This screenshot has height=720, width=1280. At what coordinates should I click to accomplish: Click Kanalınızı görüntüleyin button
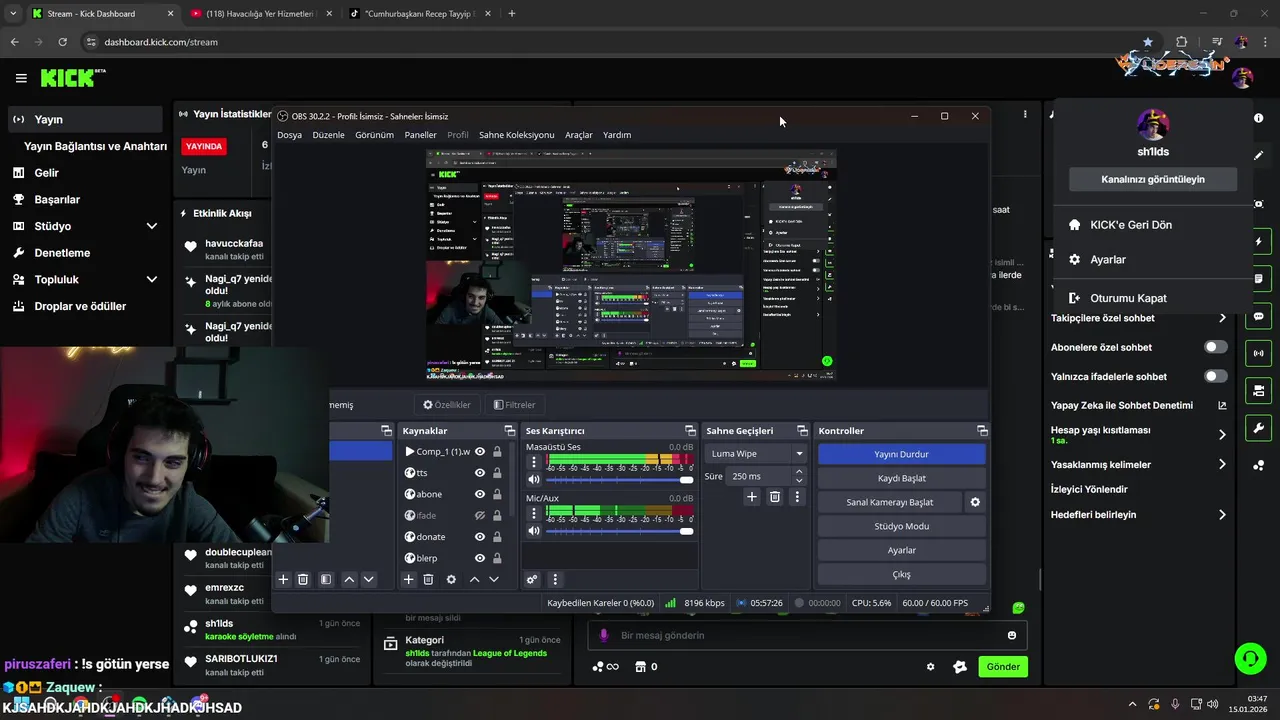coord(1153,179)
